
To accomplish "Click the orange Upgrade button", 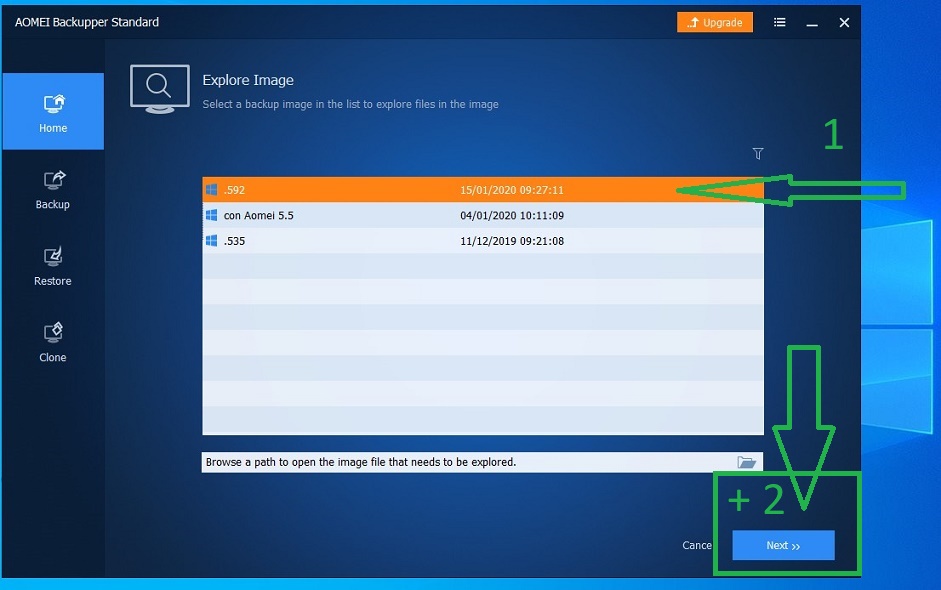I will (x=715, y=22).
